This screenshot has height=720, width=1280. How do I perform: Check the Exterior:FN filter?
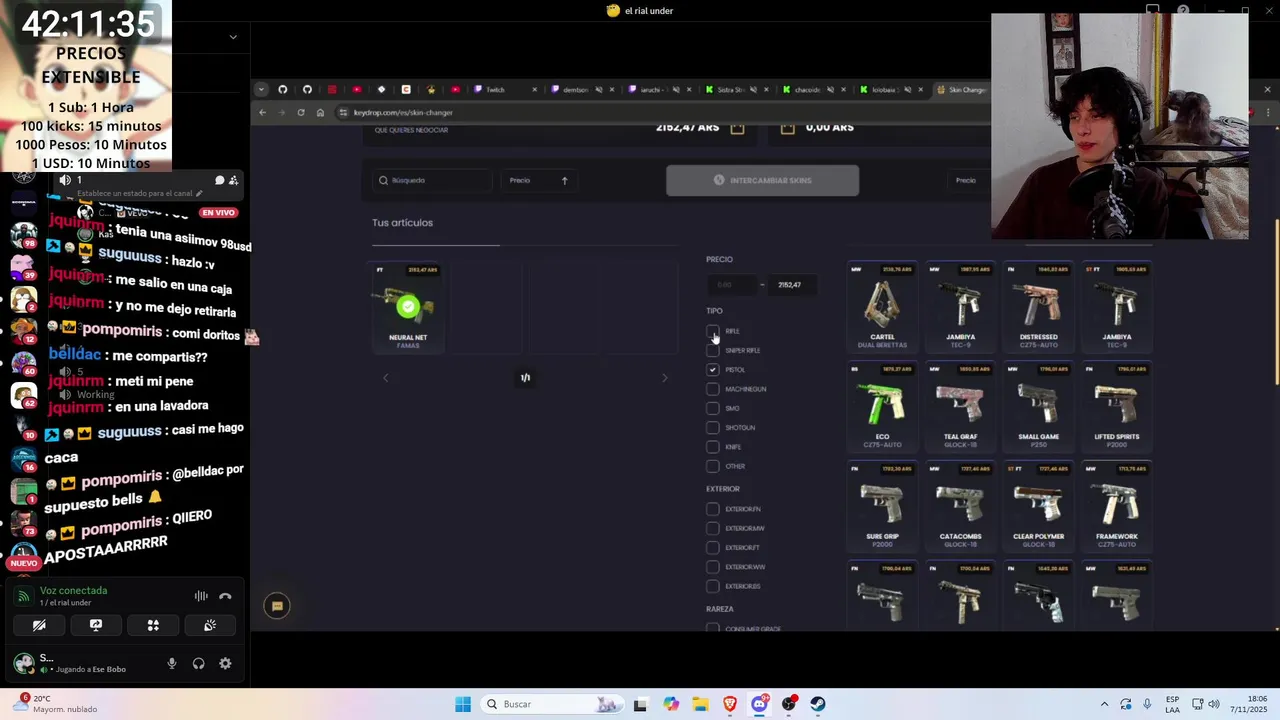pyautogui.click(x=712, y=509)
